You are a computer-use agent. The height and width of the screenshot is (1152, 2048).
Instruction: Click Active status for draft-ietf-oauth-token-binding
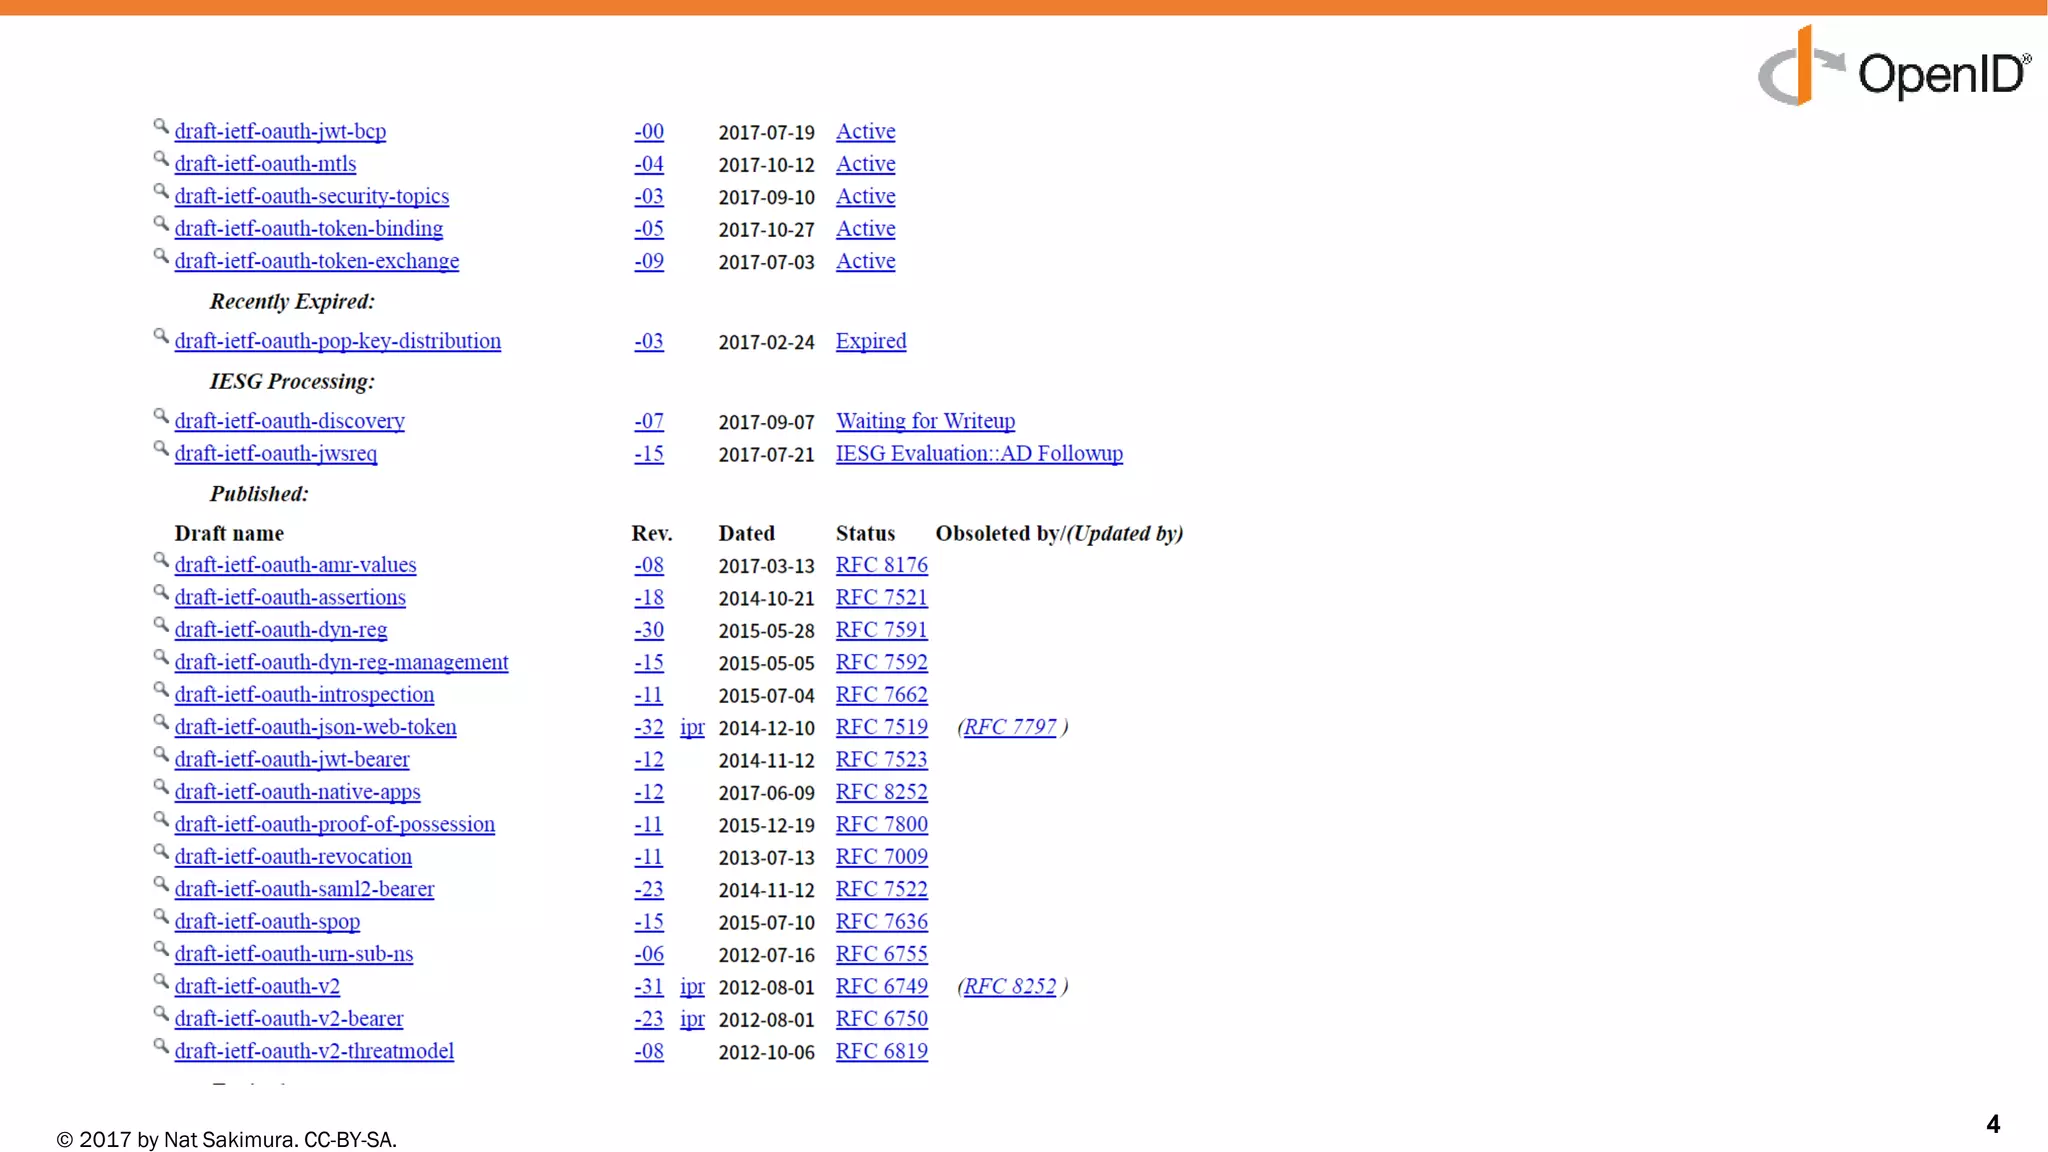click(865, 229)
